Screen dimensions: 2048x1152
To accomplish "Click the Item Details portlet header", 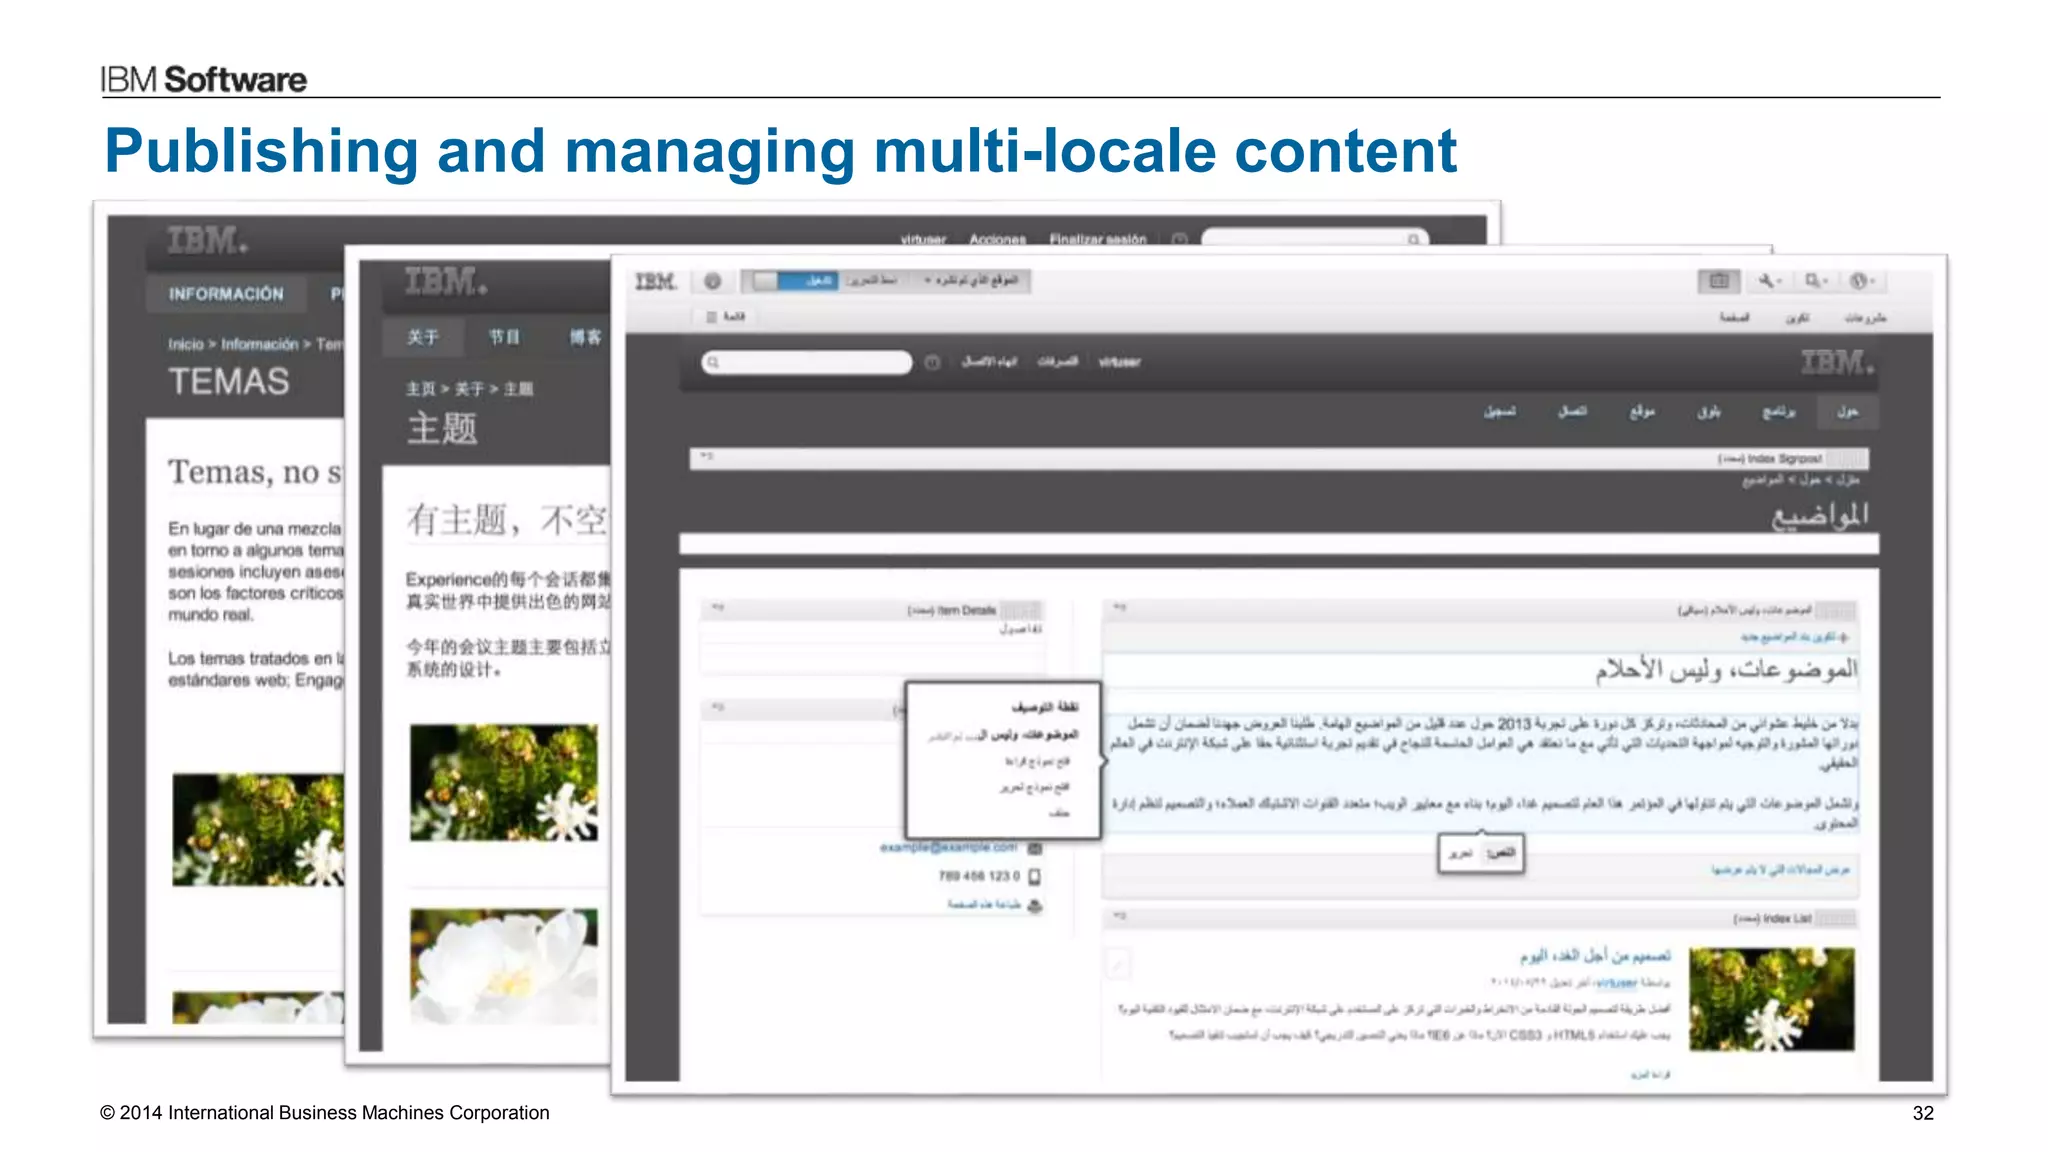I will coord(872,610).
